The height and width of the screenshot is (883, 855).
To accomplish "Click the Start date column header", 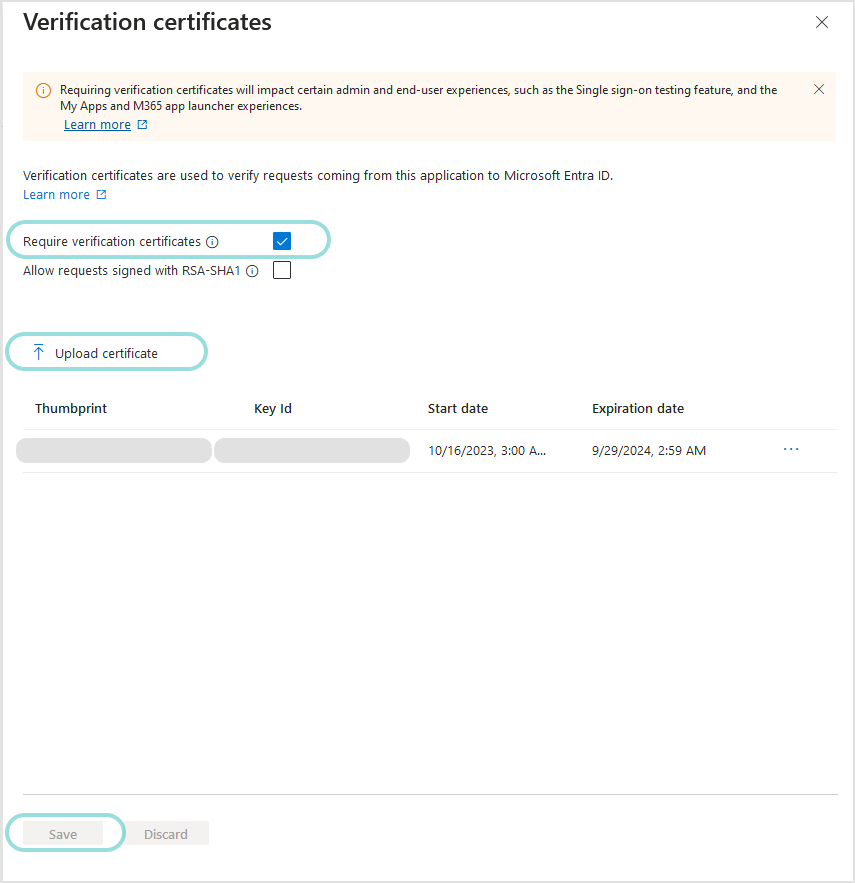I will pyautogui.click(x=458, y=408).
